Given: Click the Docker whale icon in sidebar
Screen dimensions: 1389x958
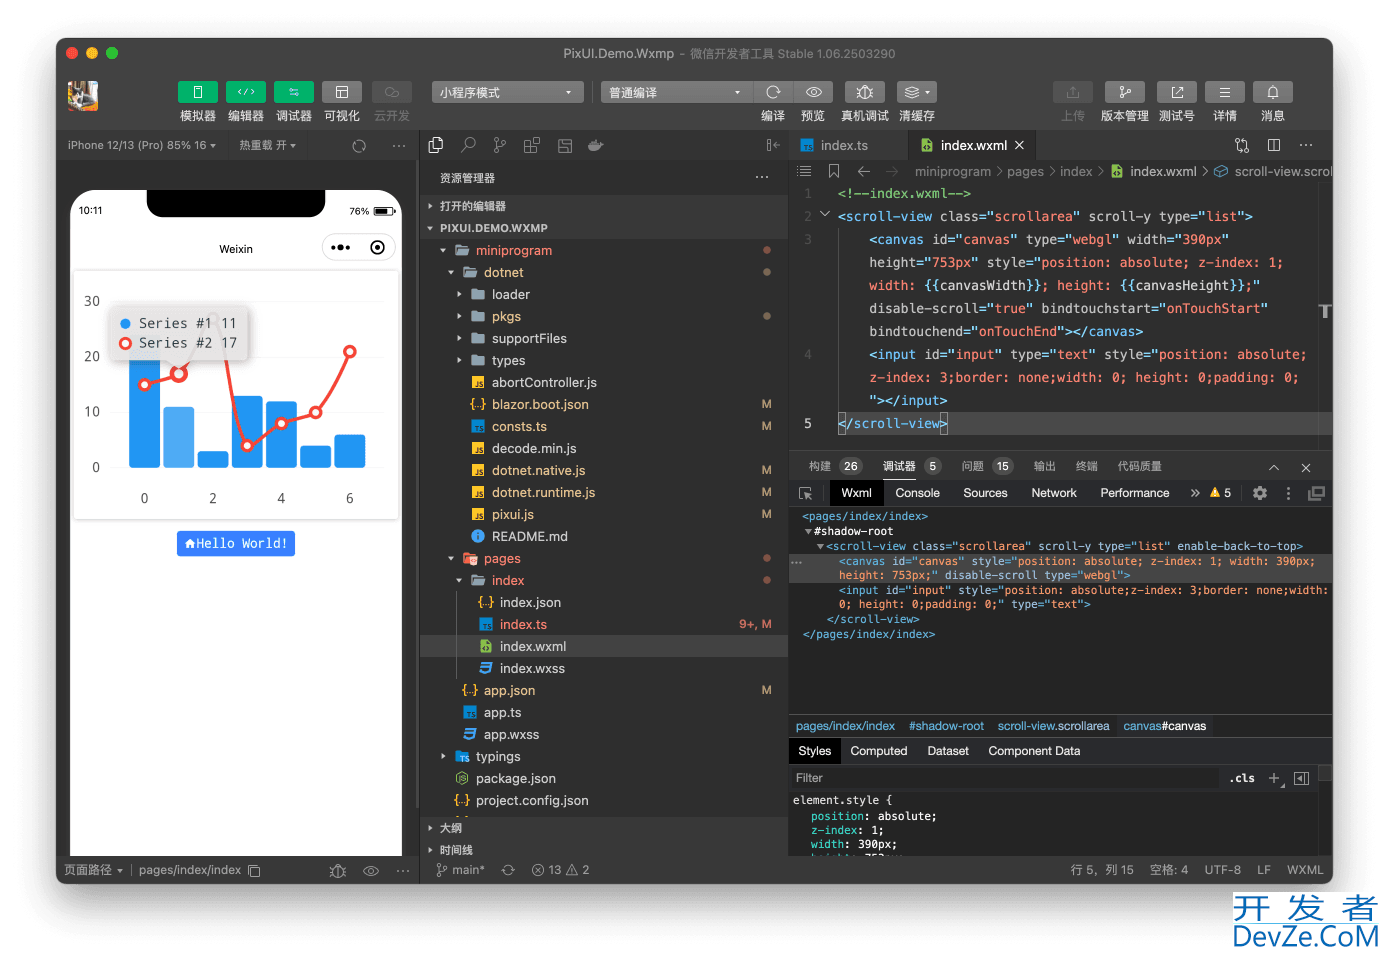Looking at the screenshot, I should click(596, 145).
